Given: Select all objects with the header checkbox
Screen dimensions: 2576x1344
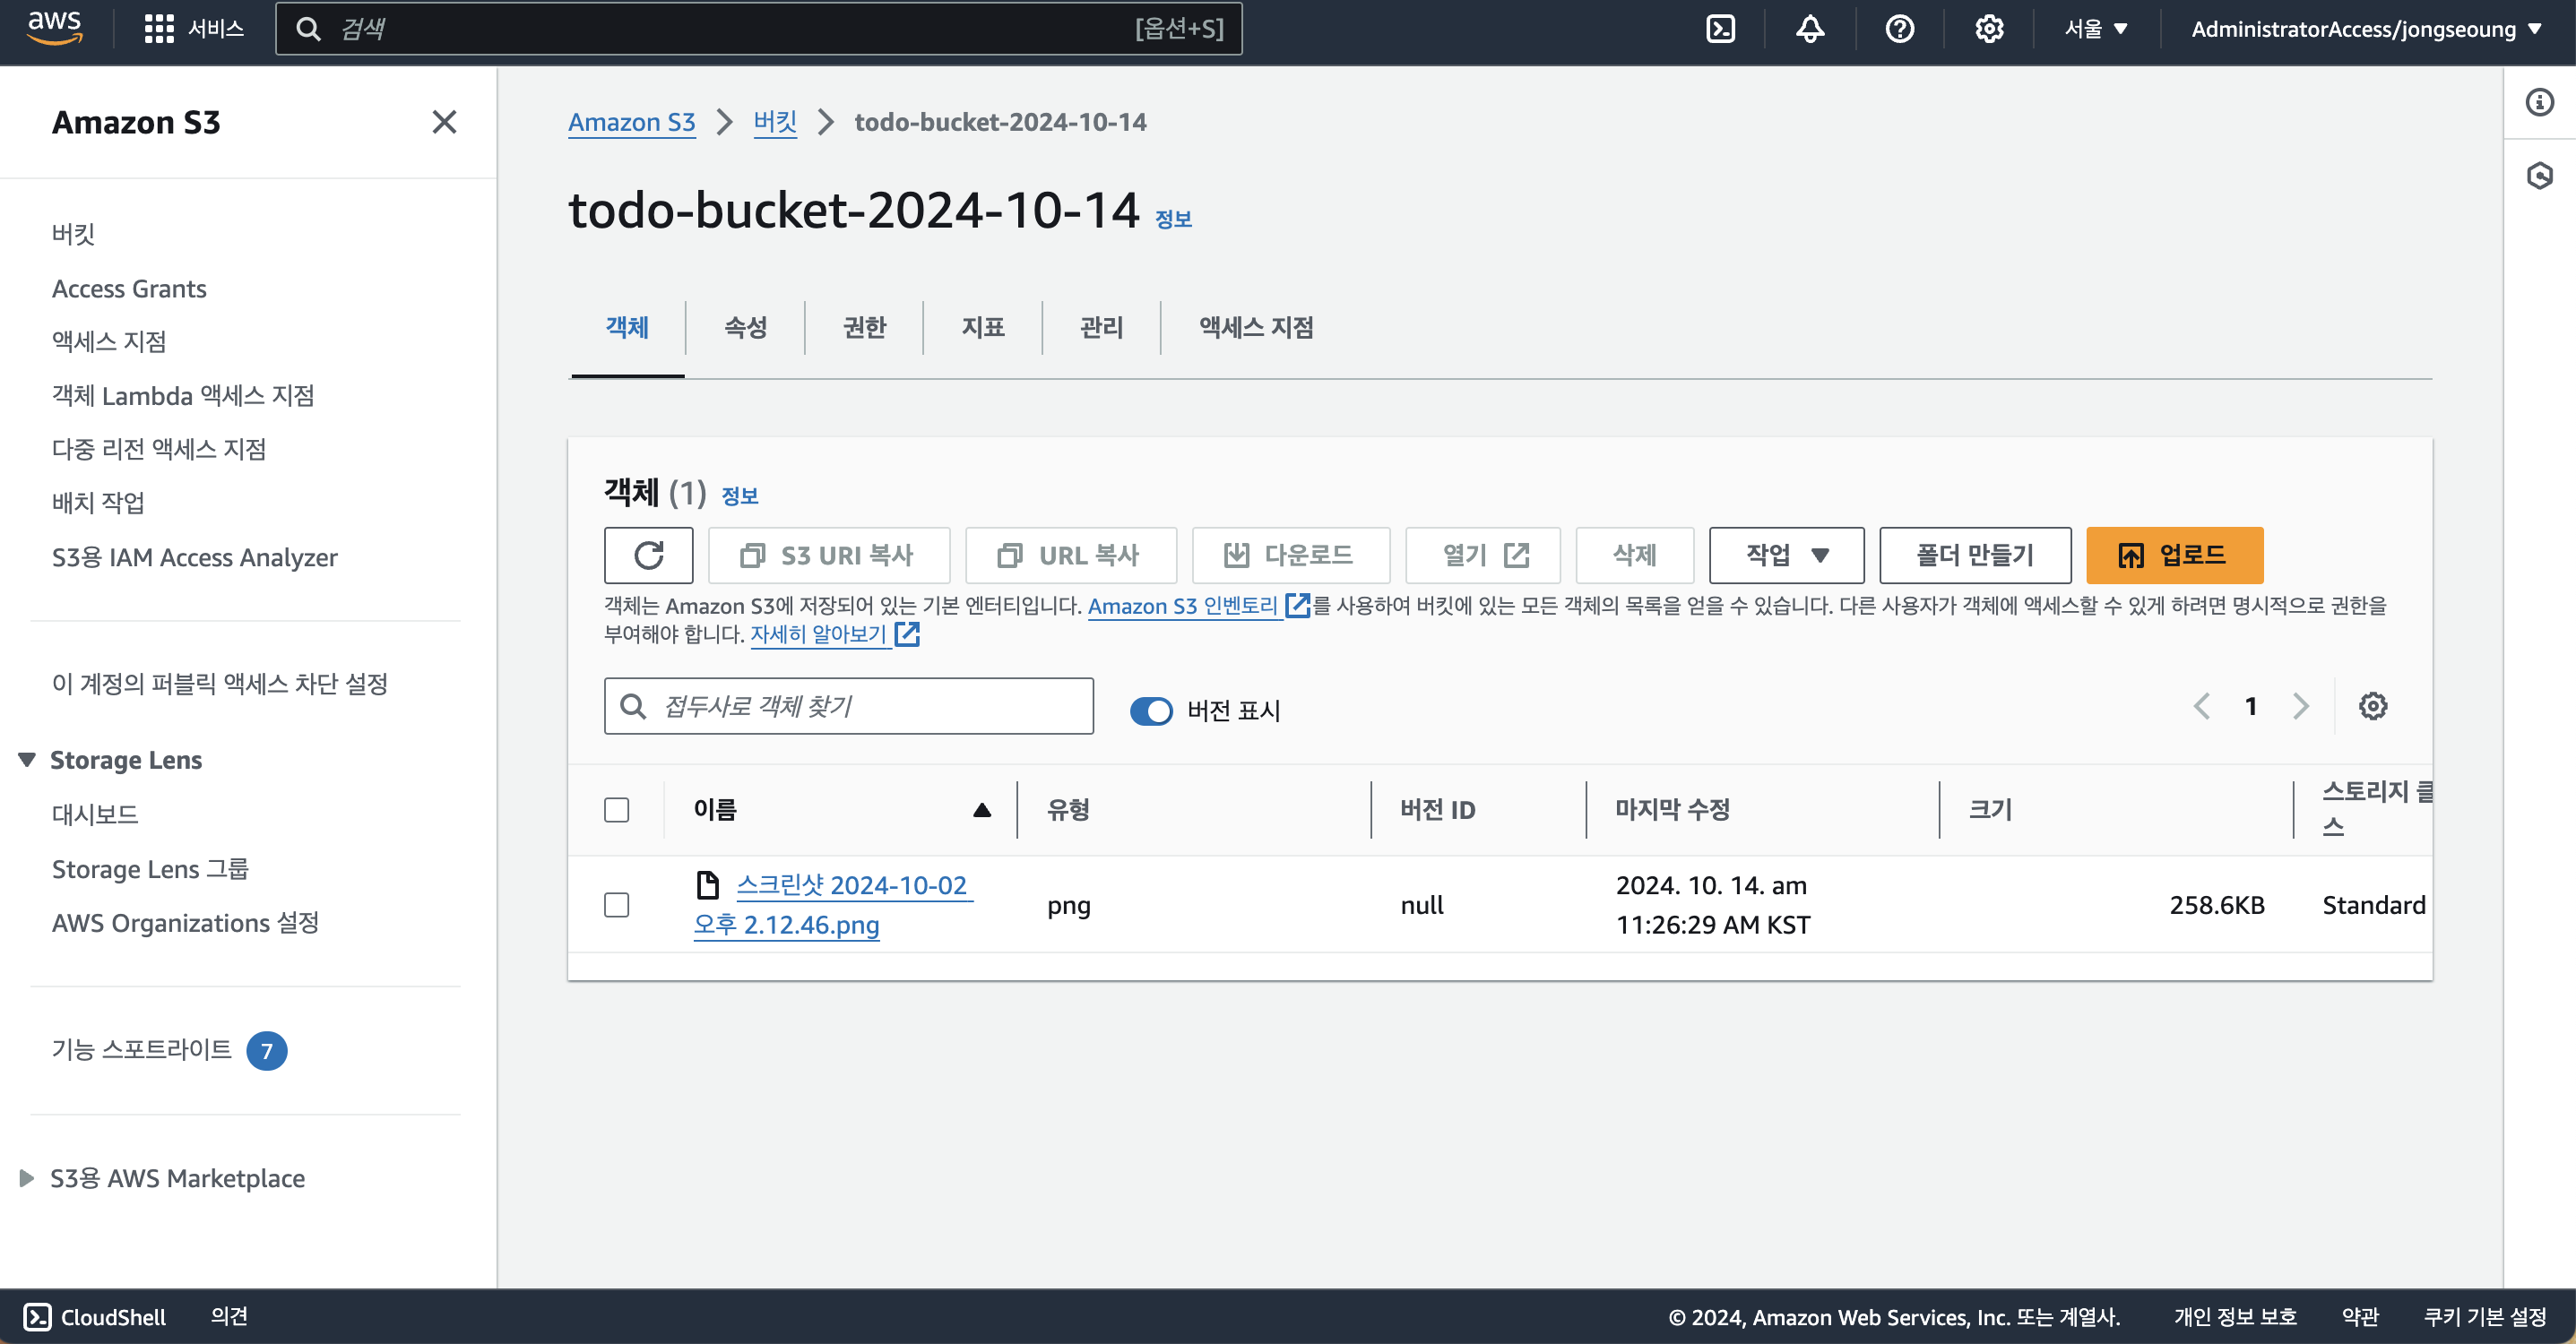Looking at the screenshot, I should click(617, 810).
